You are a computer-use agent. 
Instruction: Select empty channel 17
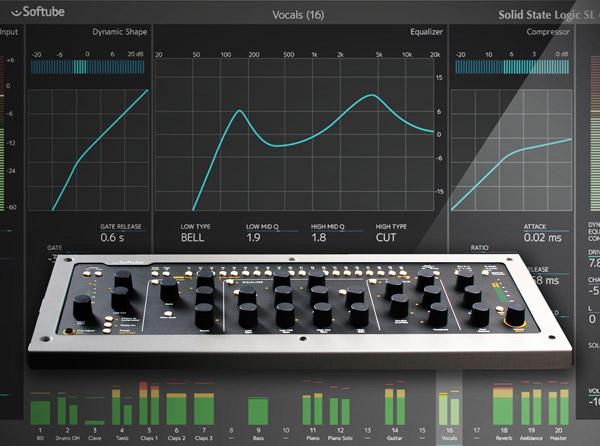(x=477, y=434)
